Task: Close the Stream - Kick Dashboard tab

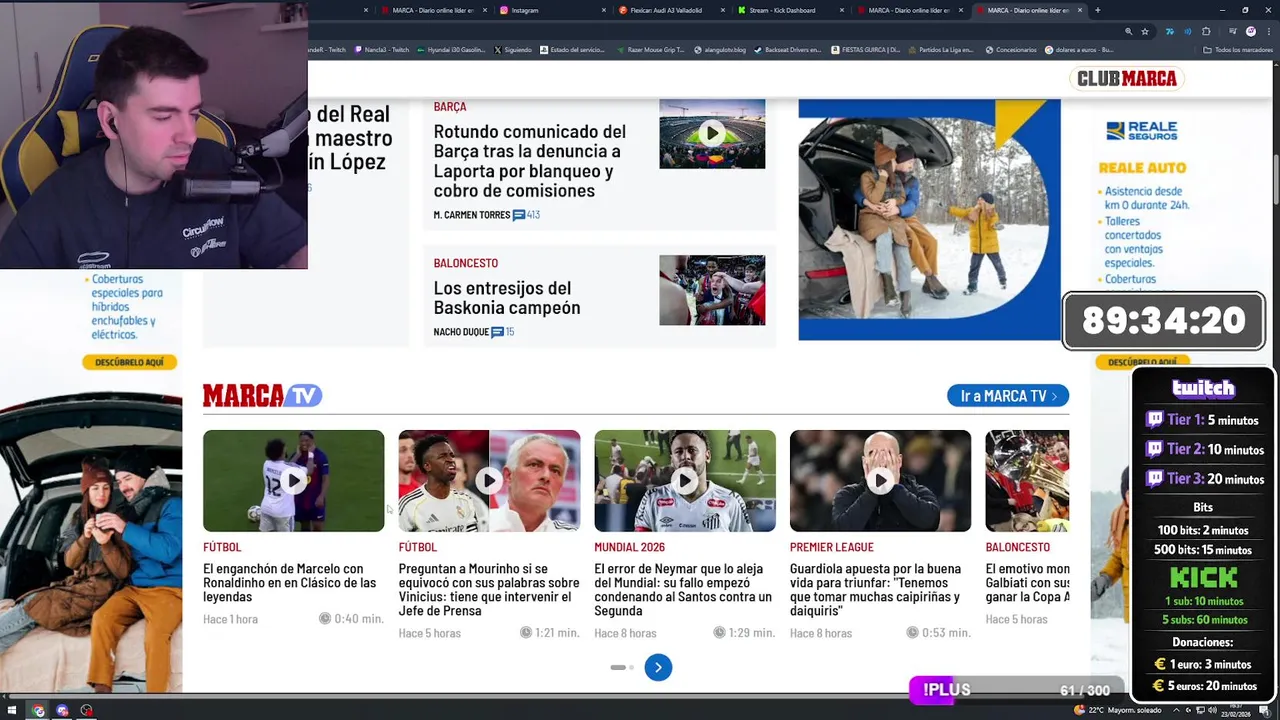Action: tap(841, 10)
